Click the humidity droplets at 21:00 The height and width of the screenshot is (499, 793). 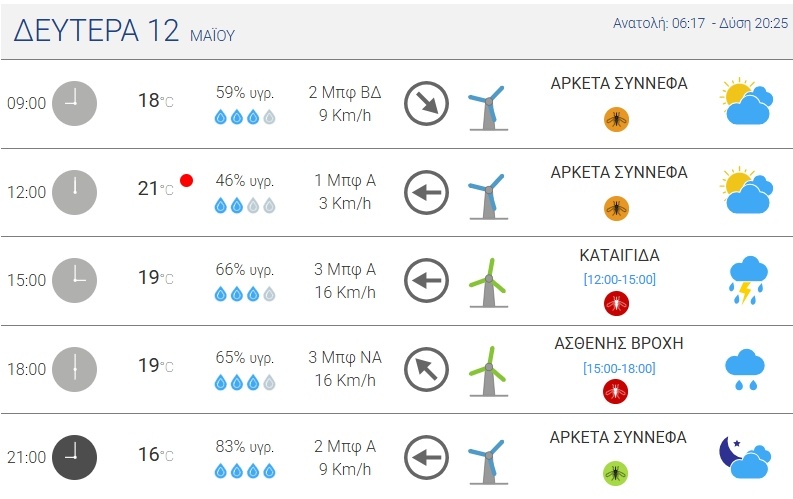pyautogui.click(x=244, y=470)
